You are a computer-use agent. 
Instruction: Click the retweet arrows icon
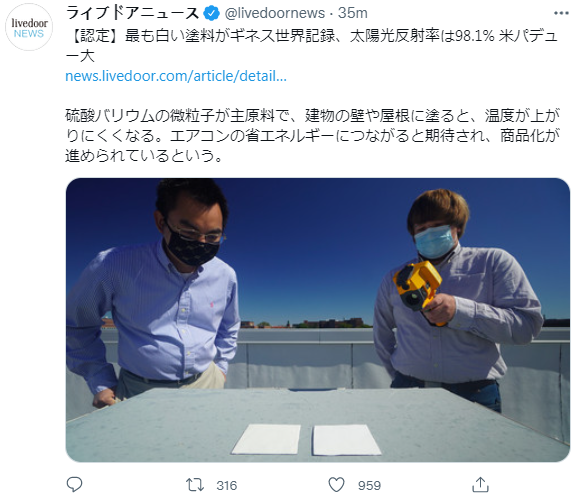point(195,485)
